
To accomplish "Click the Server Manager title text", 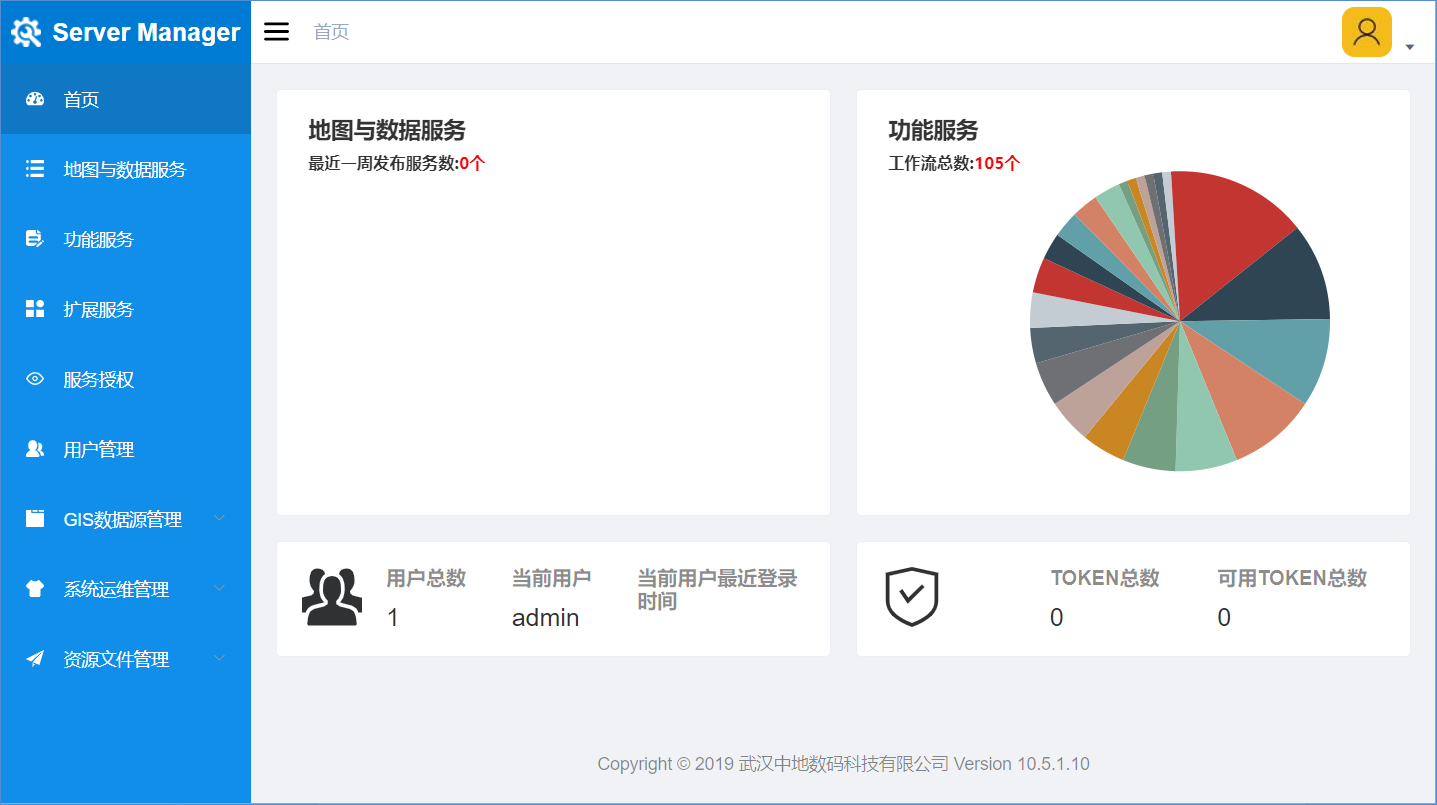I will point(146,32).
